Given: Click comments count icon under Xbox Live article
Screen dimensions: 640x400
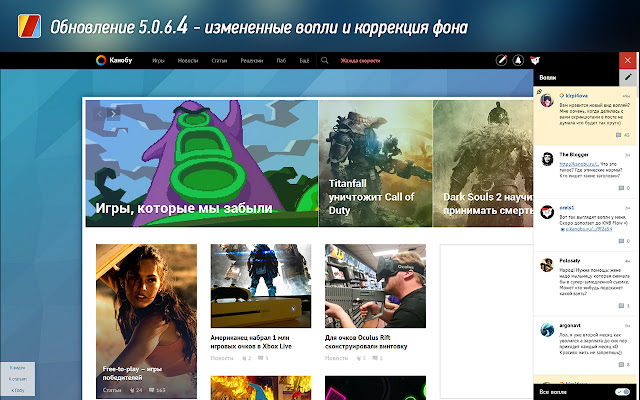Looking at the screenshot, I should click(x=260, y=358).
